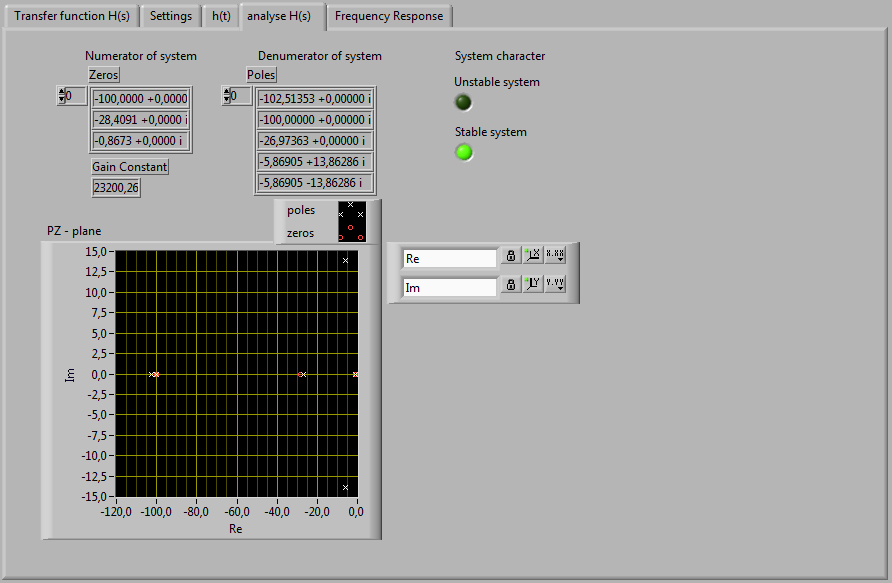
Task: Select pole value -5,86905 +13,86286 i
Action: (x=315, y=162)
